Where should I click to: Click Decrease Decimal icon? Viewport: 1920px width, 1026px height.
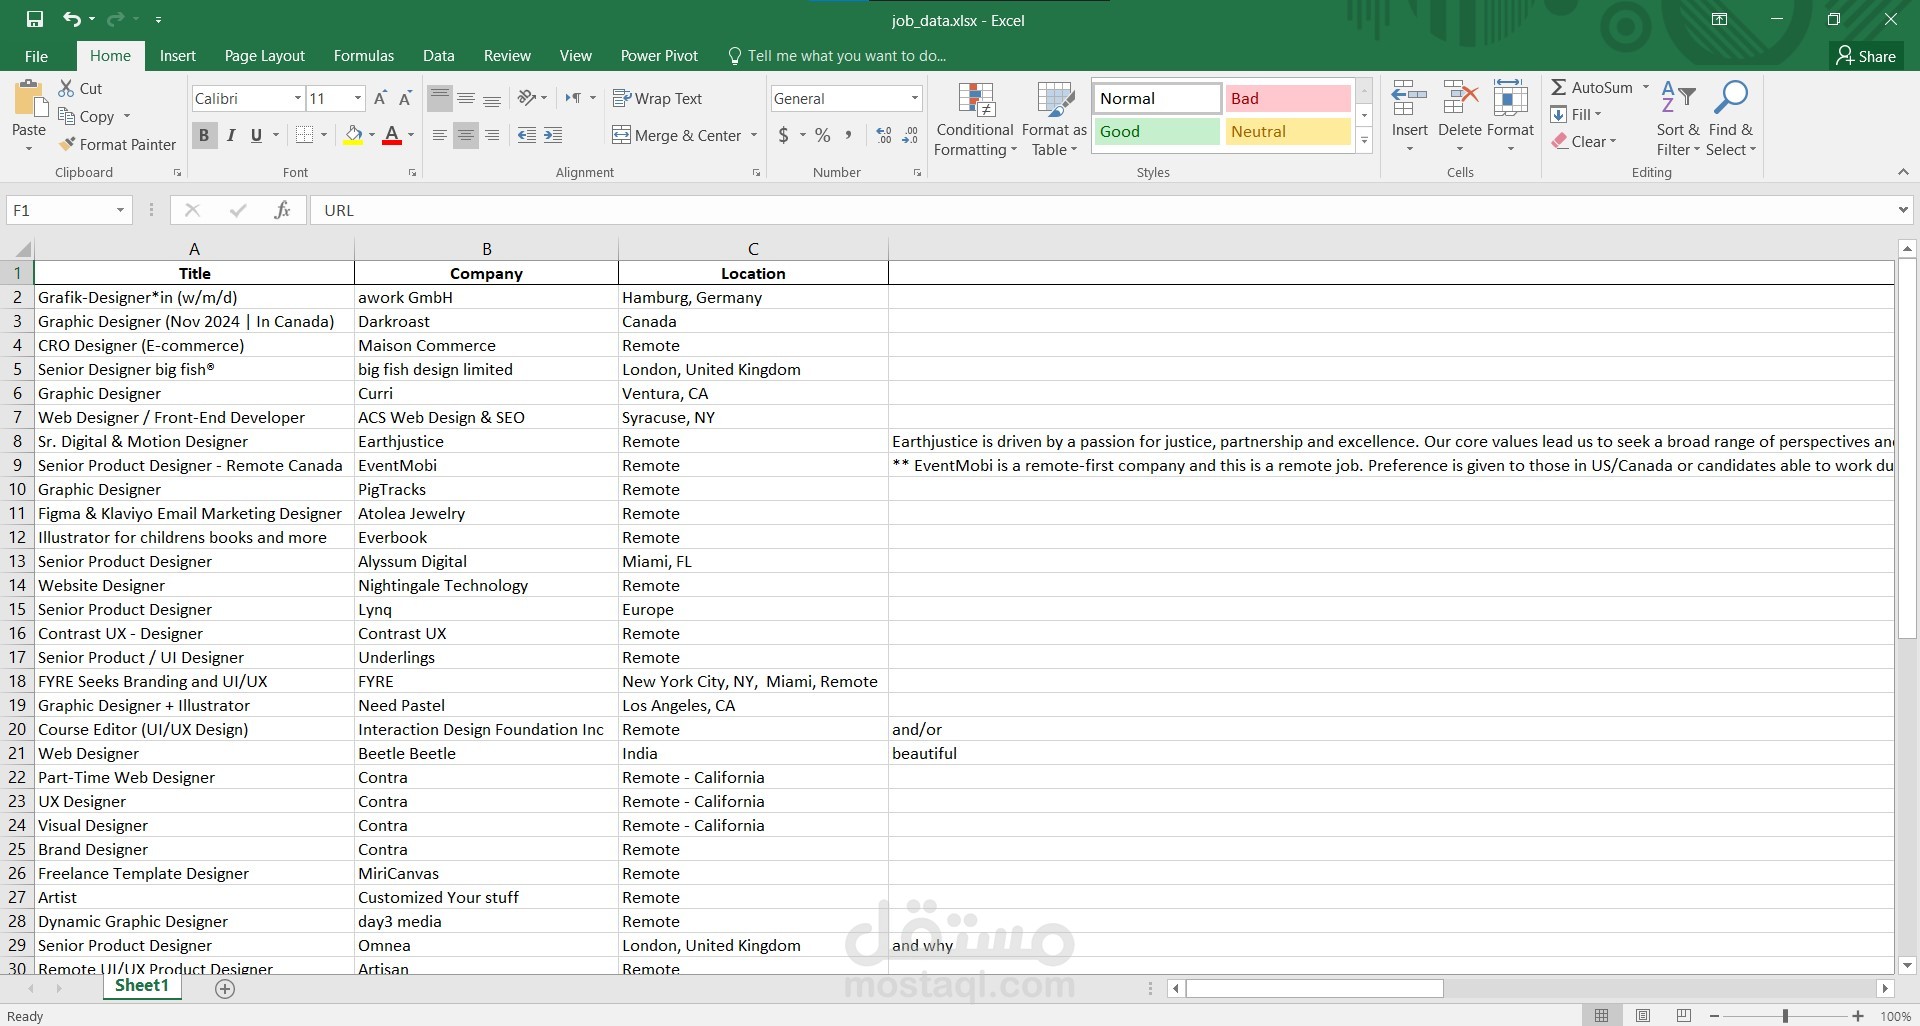click(910, 135)
